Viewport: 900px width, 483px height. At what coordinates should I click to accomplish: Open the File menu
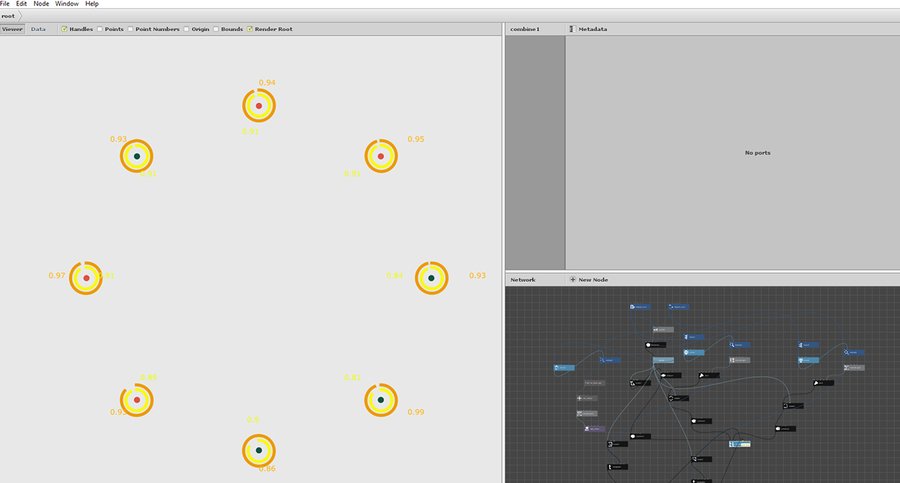5,3
